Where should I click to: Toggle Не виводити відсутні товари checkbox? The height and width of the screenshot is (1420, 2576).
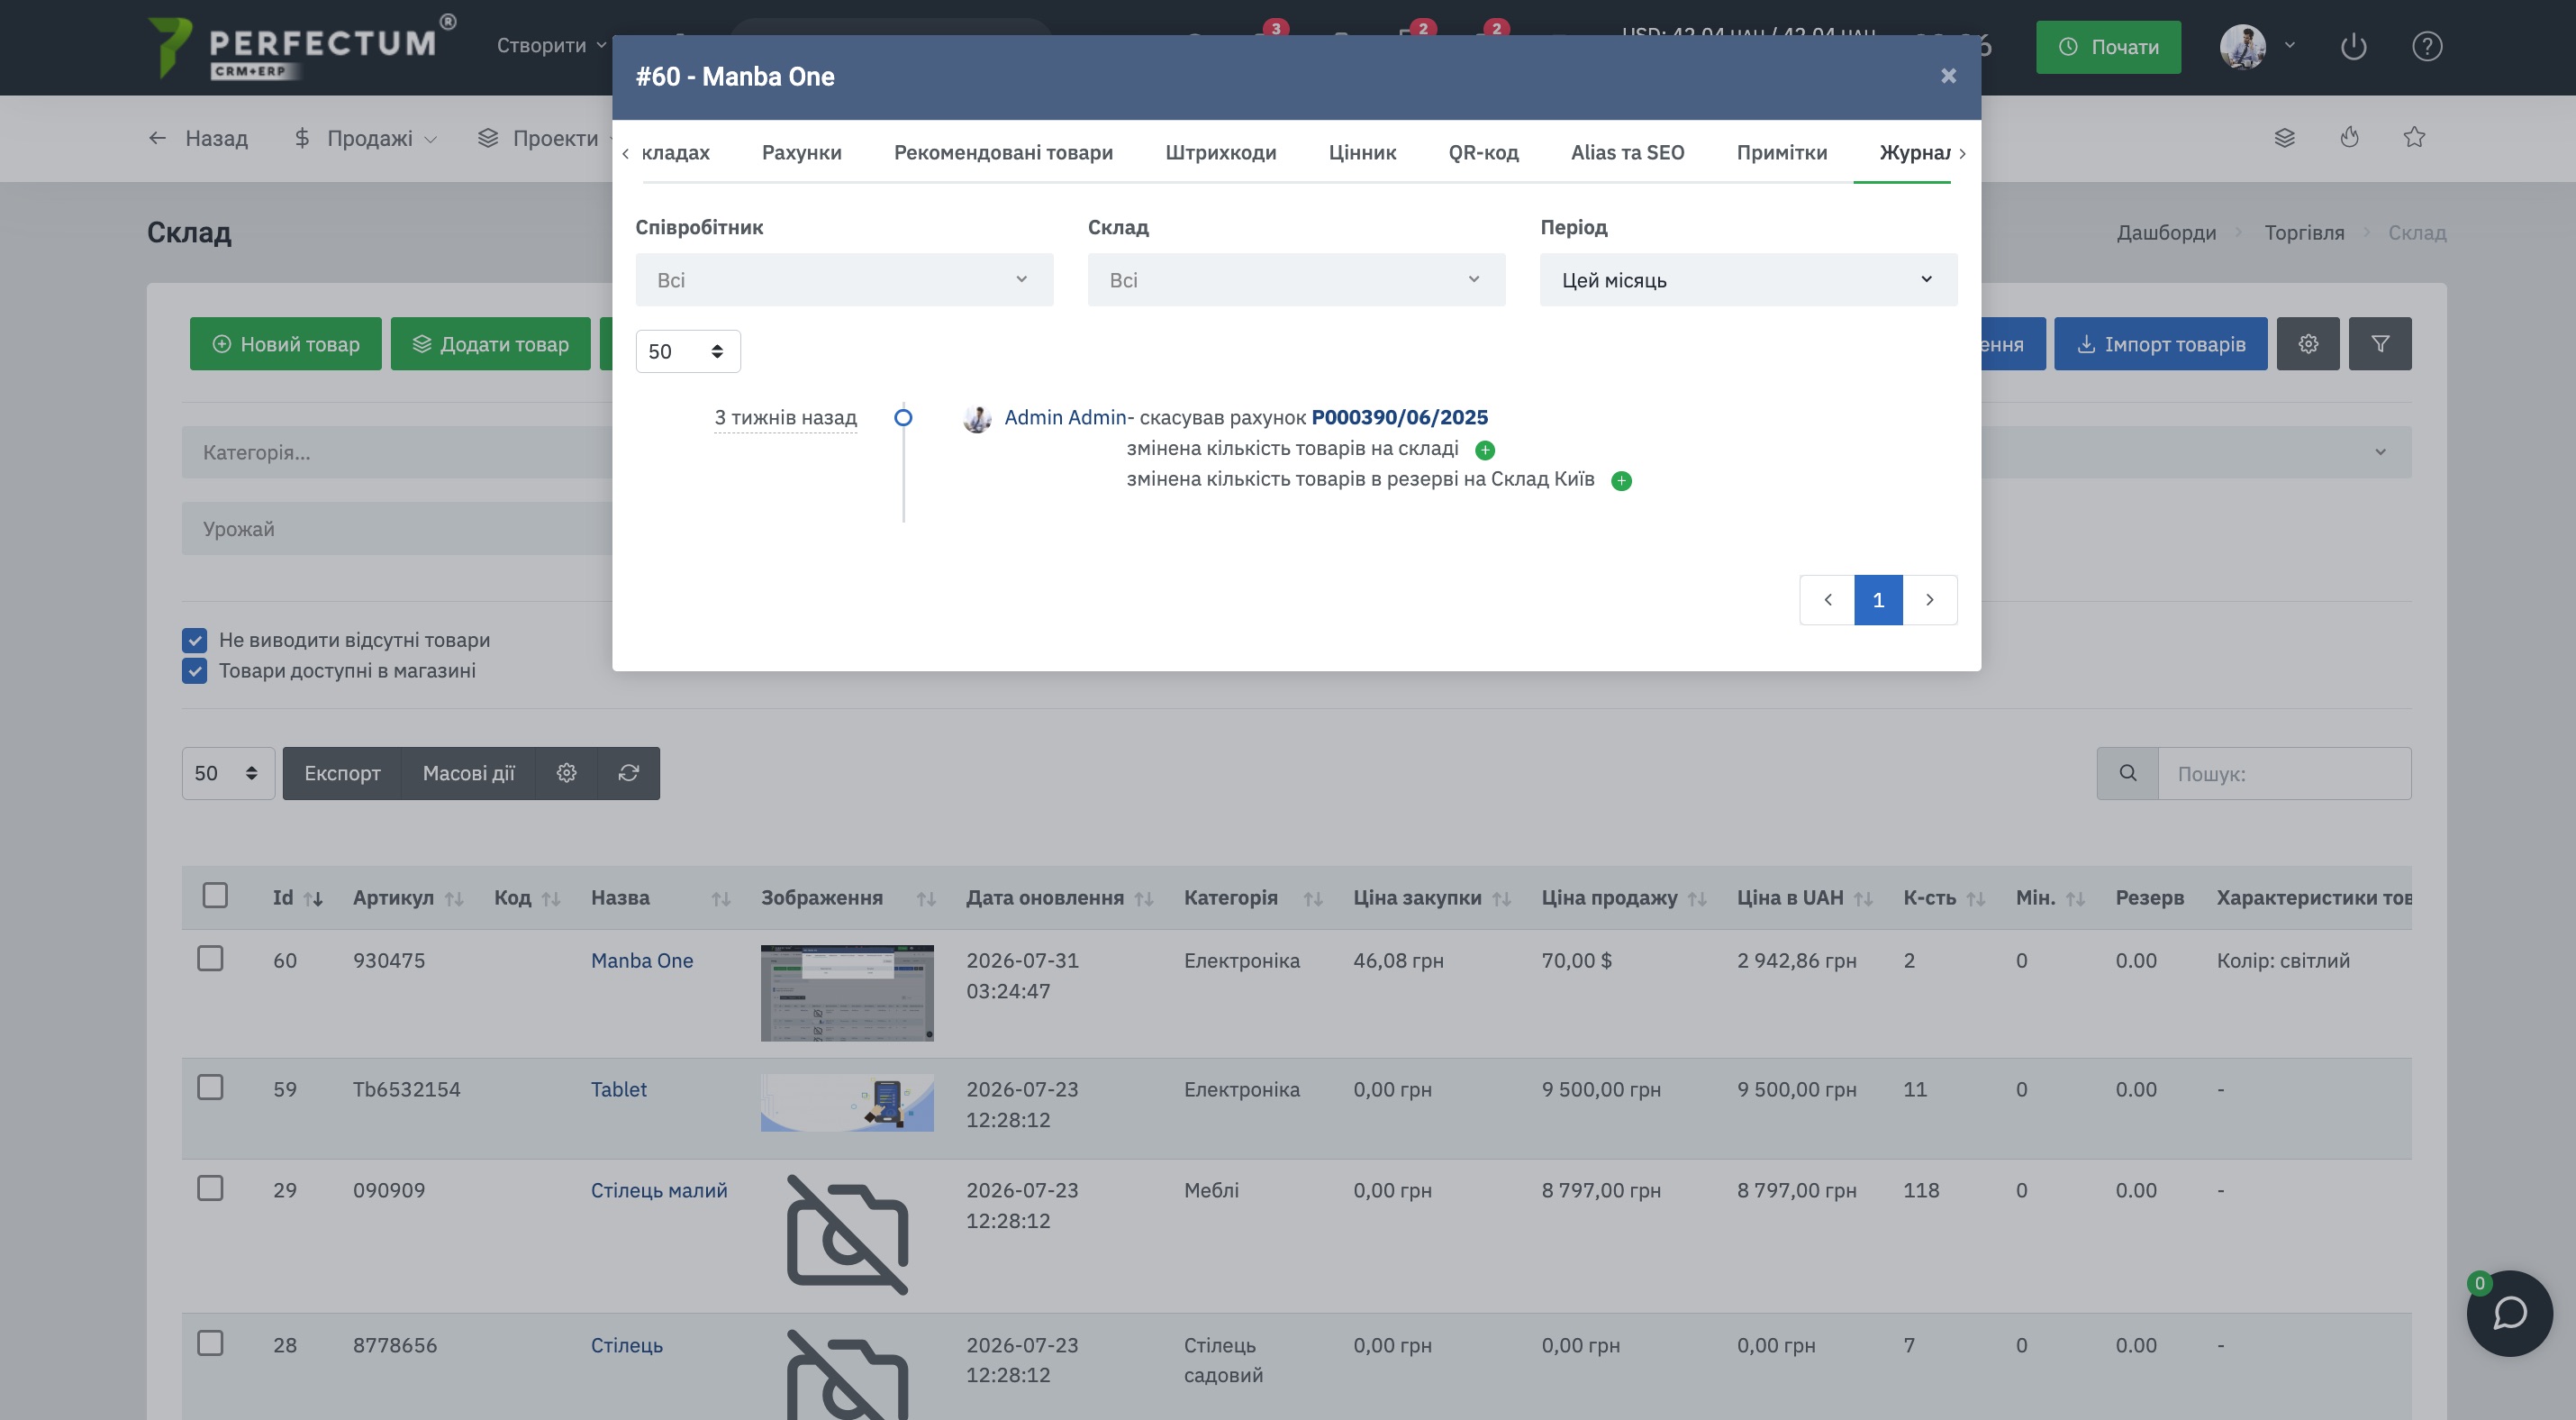pyautogui.click(x=195, y=640)
